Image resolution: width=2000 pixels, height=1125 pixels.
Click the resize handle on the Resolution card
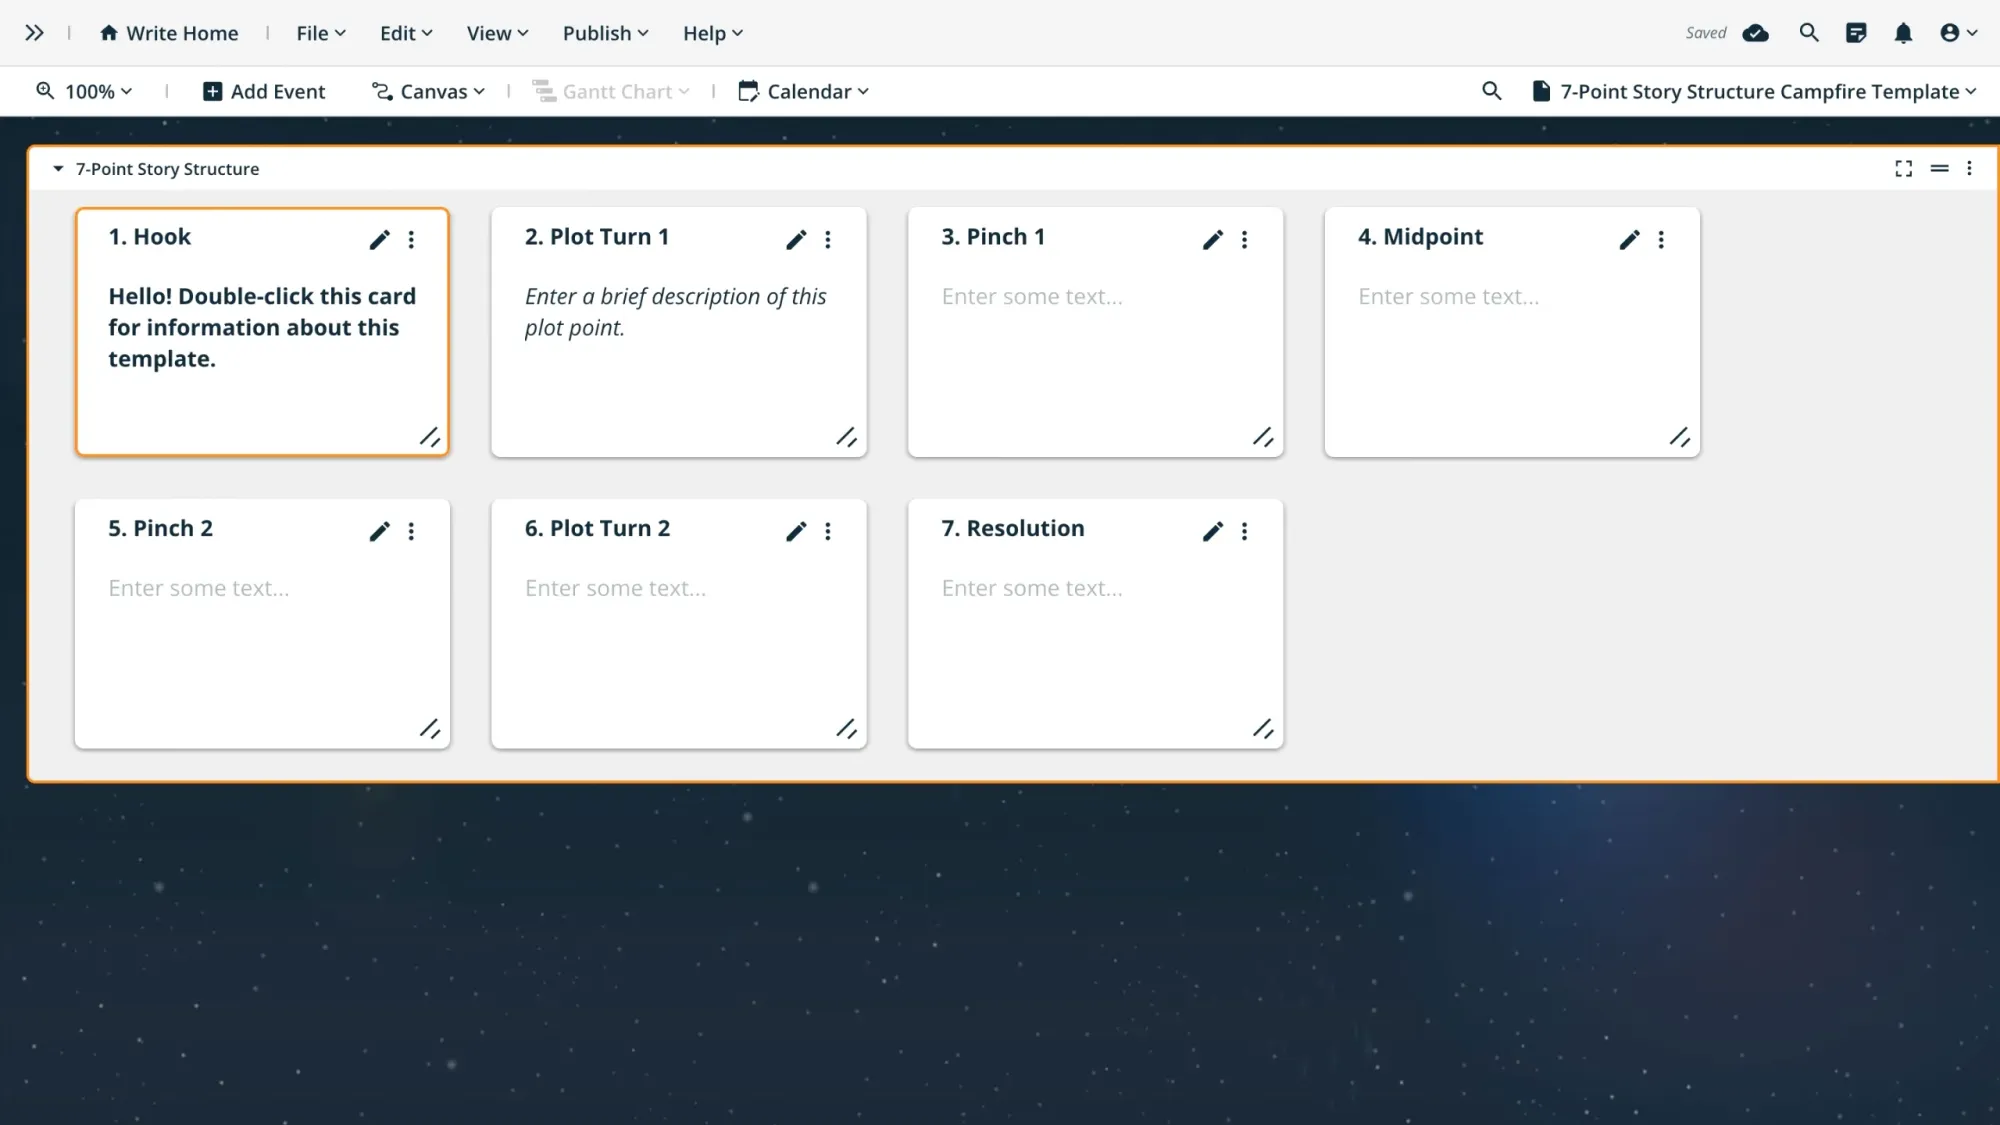1263,729
